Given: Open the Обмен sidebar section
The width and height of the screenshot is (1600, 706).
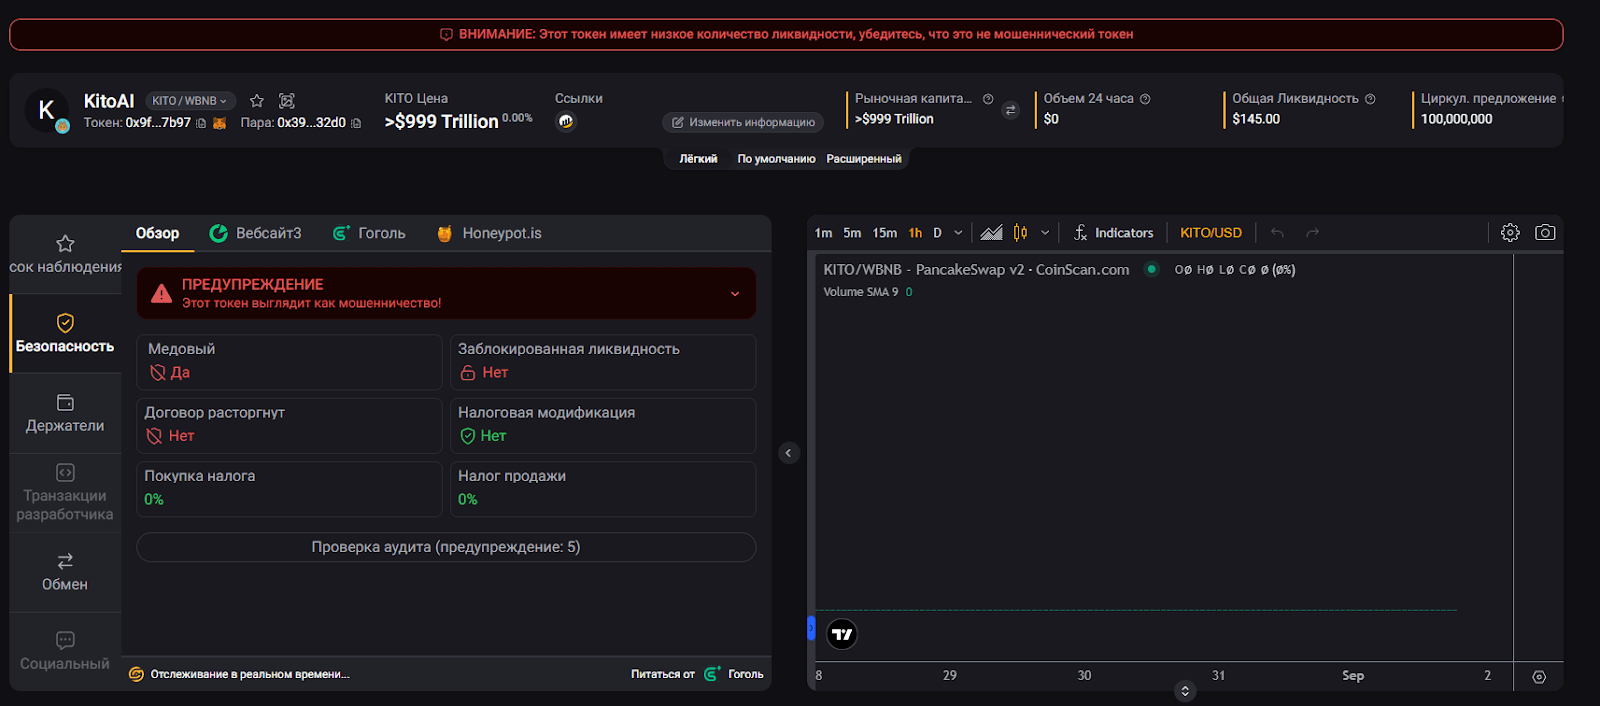Looking at the screenshot, I should tap(65, 572).
